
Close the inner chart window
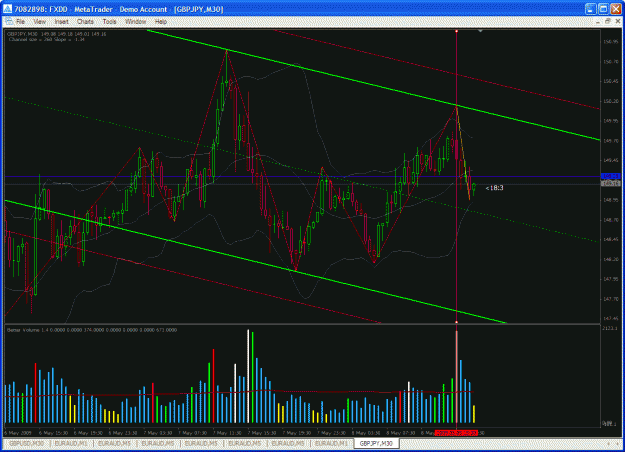pos(617,22)
